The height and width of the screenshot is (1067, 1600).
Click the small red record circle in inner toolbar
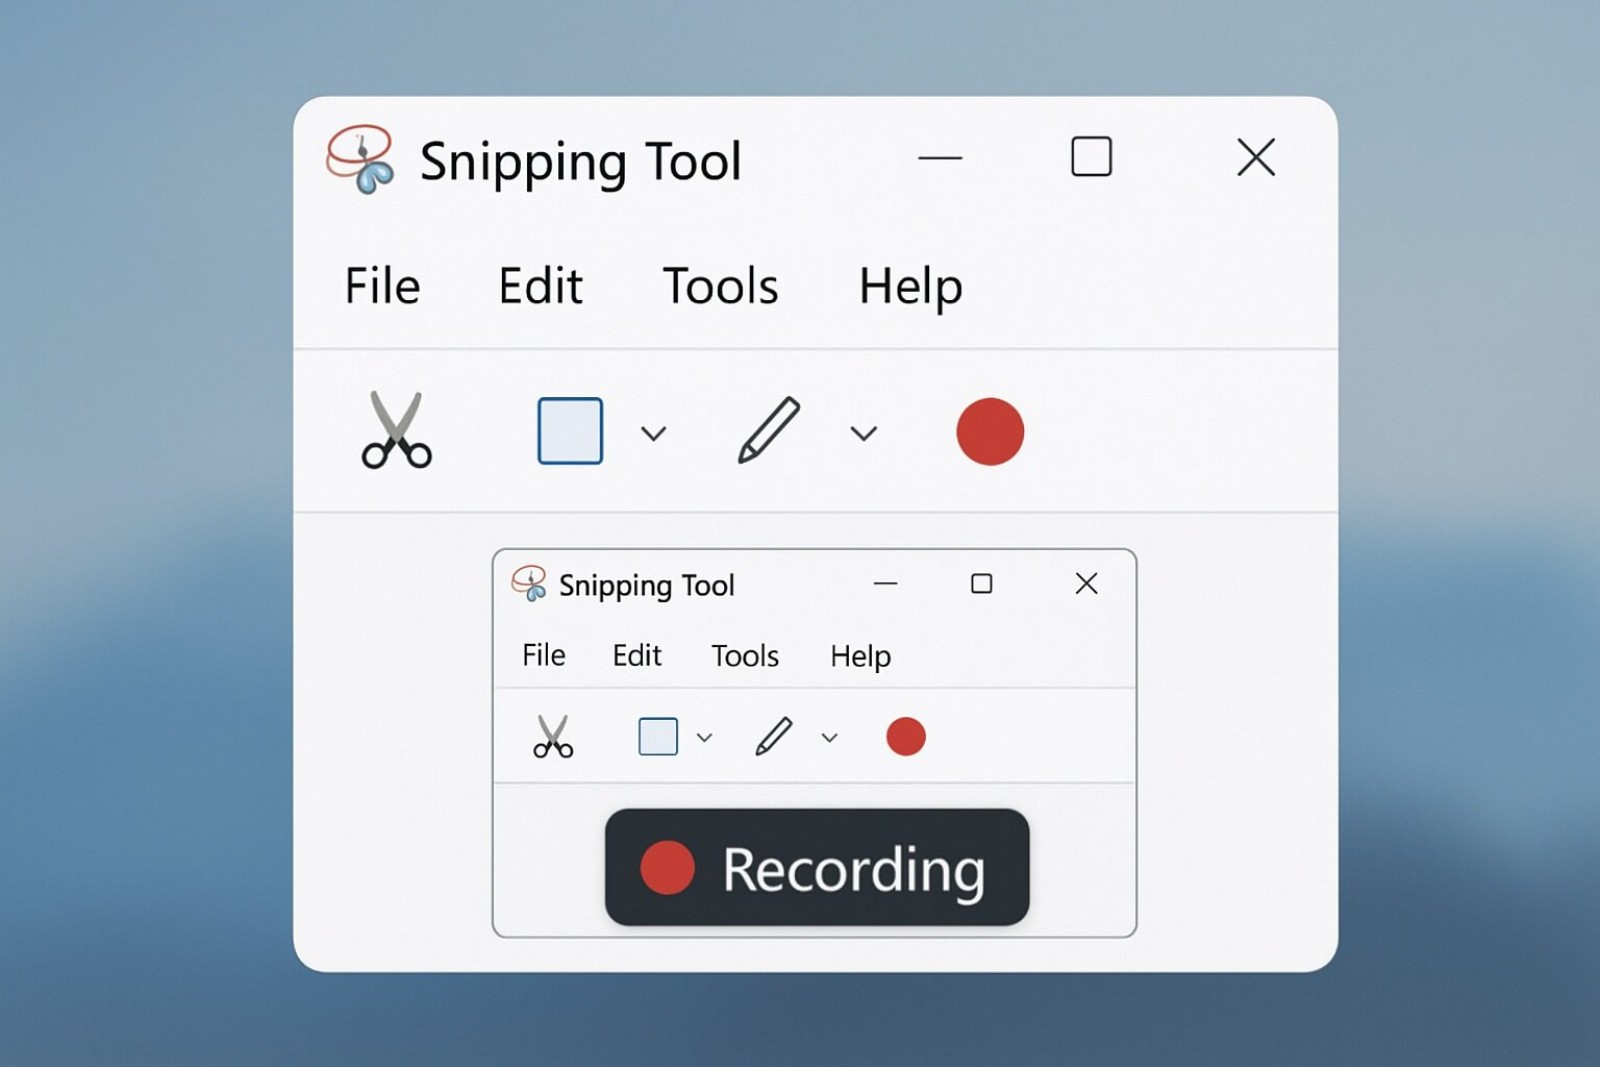click(x=906, y=737)
